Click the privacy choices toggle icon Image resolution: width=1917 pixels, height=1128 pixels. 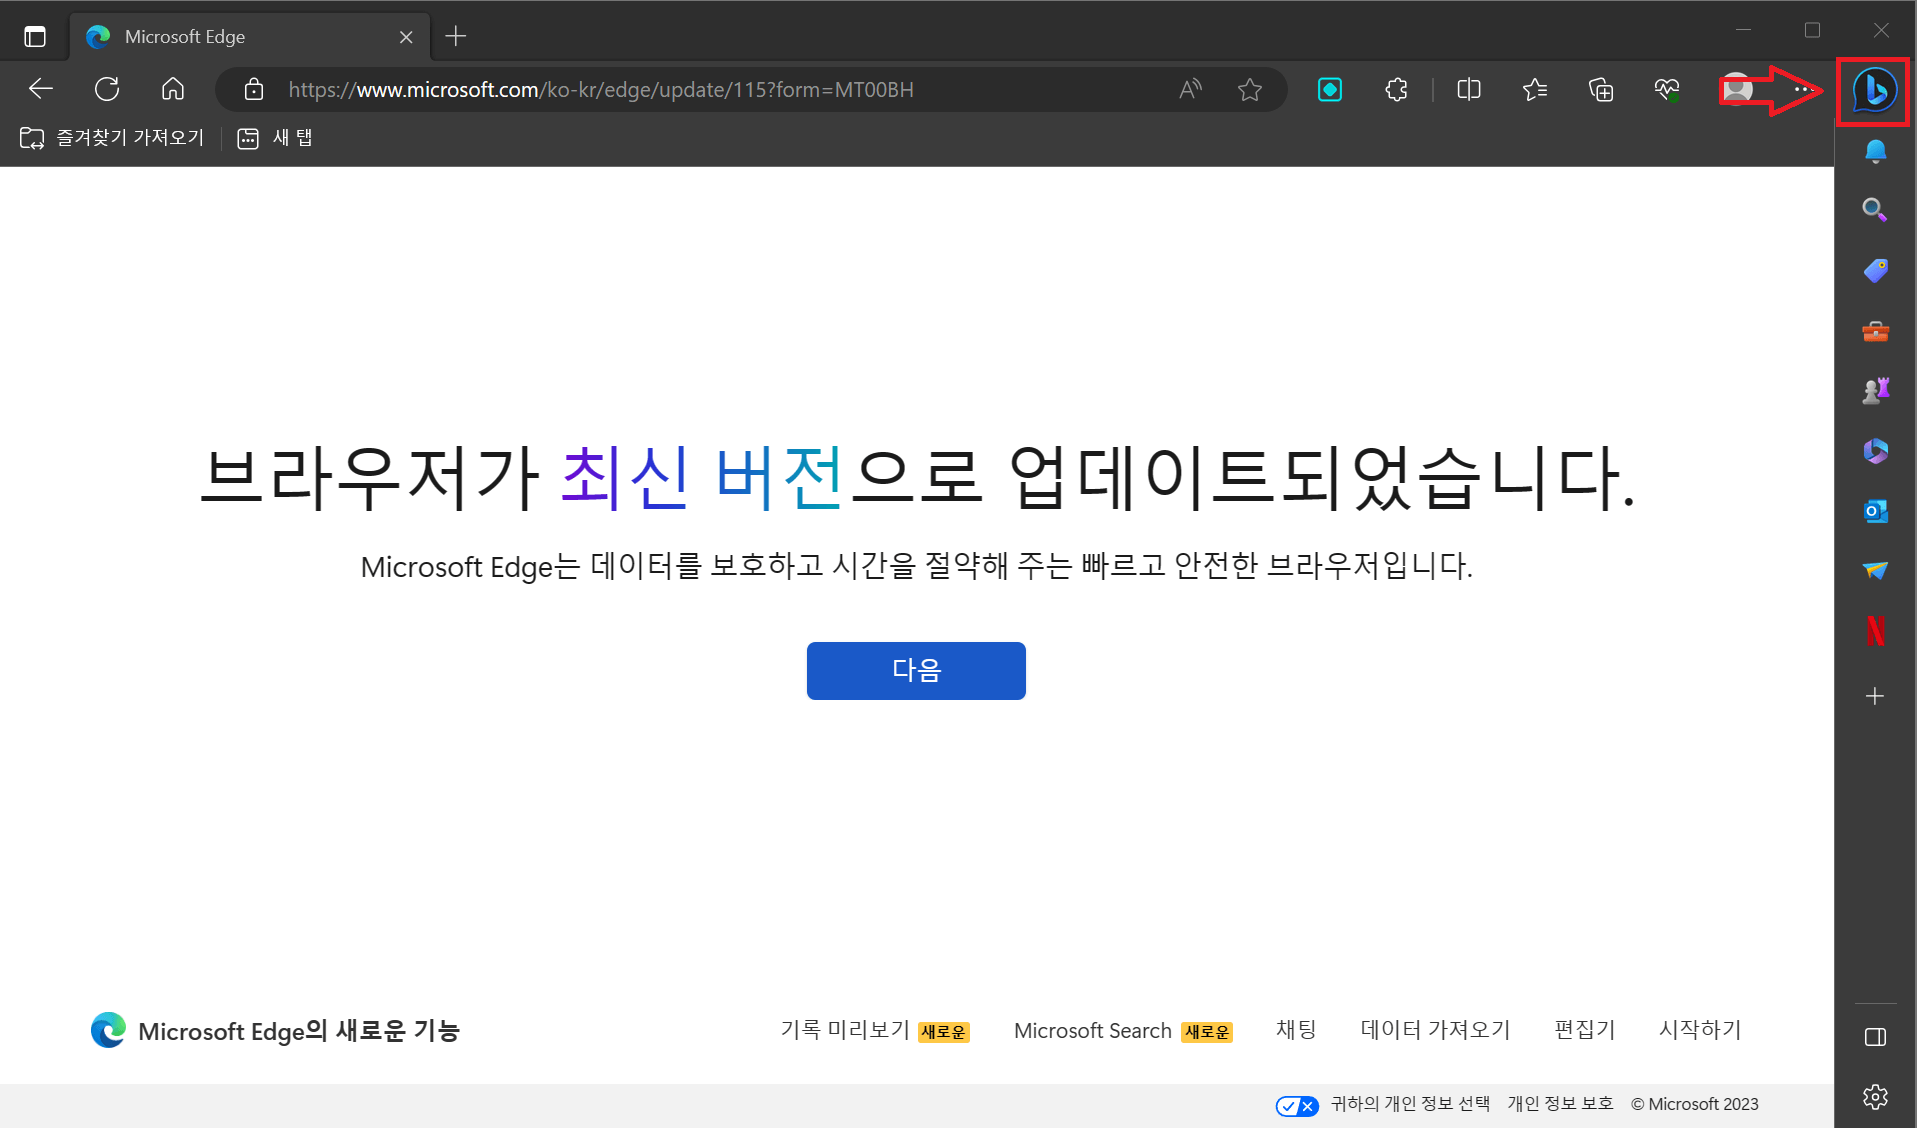1297,1105
